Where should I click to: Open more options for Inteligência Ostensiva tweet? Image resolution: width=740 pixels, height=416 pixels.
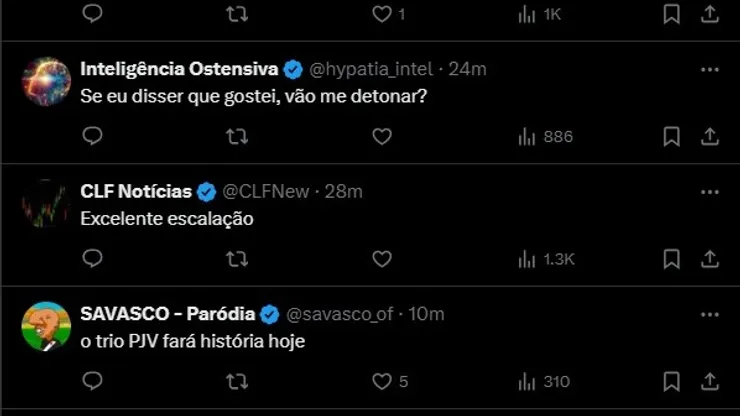point(709,69)
